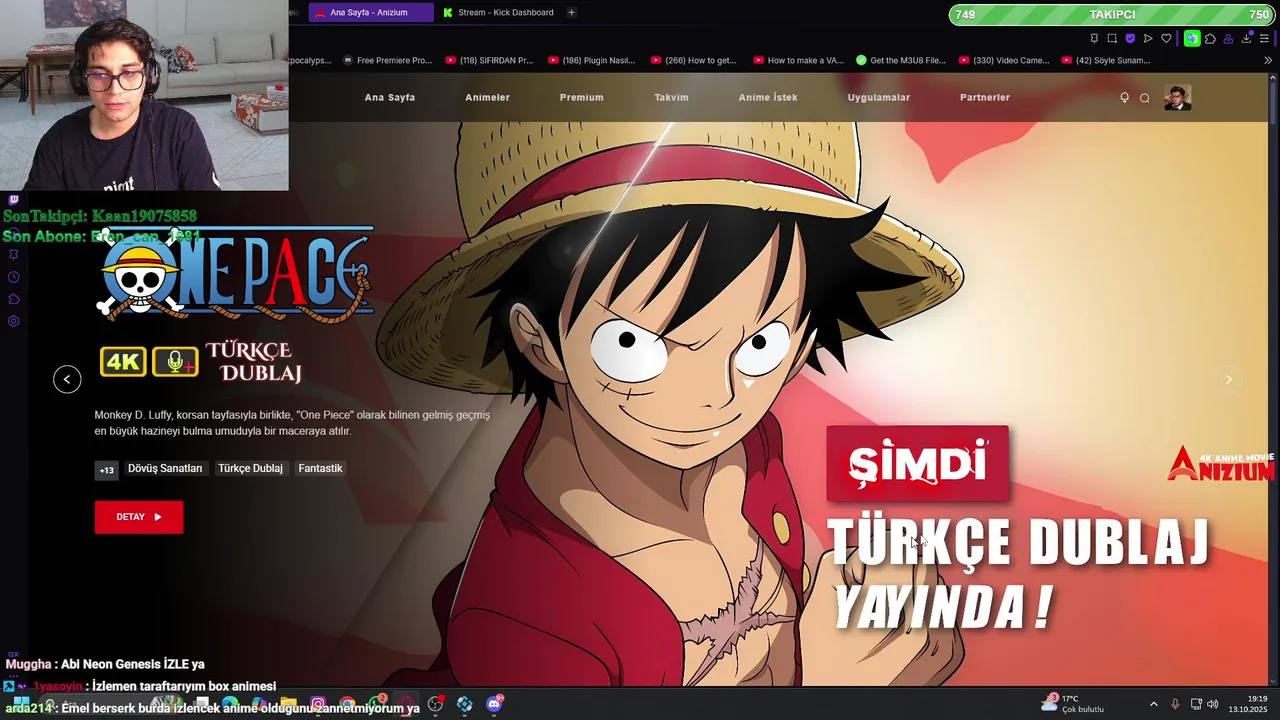1280x720 pixels.
Task: Open network icon in system tray
Action: tap(1195, 704)
